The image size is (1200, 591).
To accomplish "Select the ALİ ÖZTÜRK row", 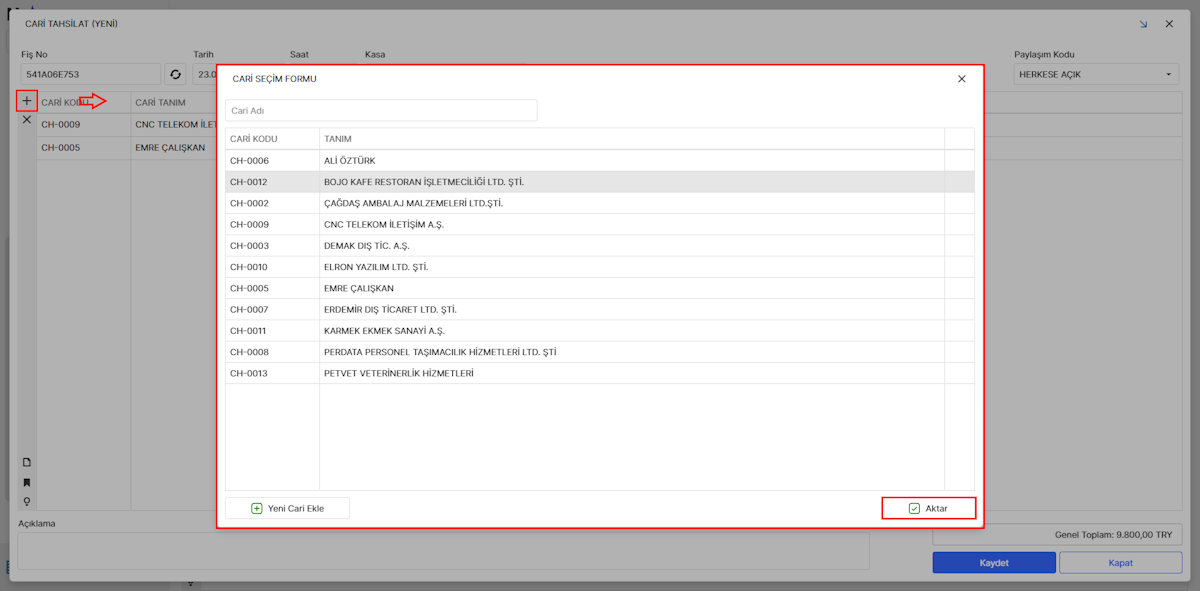I will (x=349, y=161).
